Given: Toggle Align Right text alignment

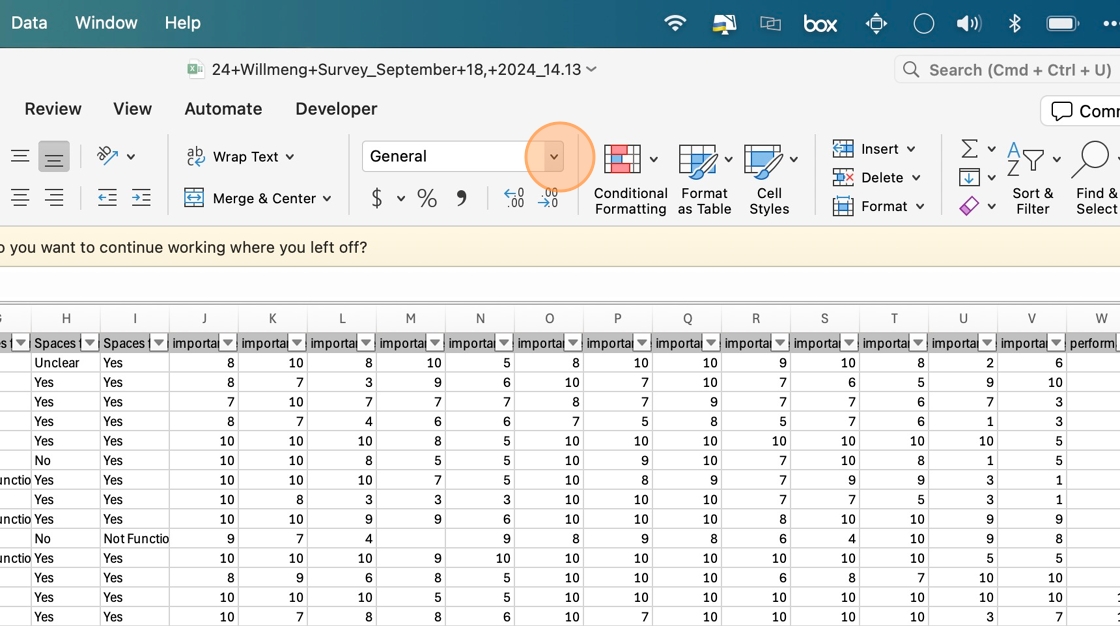Looking at the screenshot, I should point(54,198).
